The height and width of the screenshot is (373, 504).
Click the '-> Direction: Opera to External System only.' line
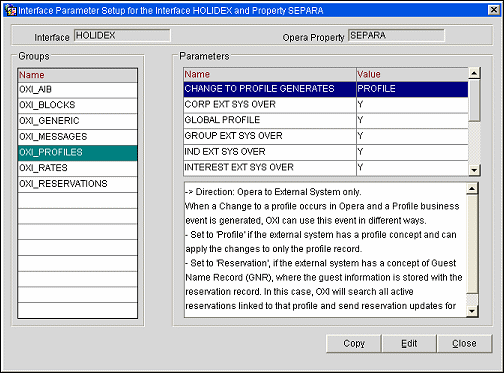click(273, 192)
